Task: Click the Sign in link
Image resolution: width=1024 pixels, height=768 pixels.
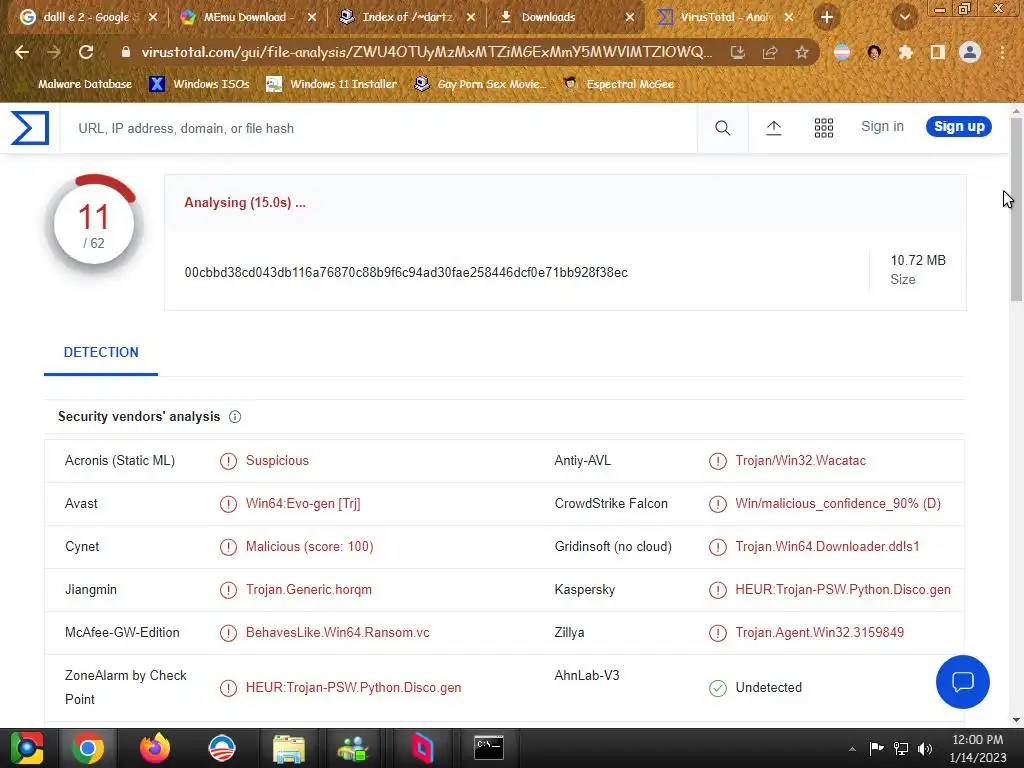Action: (882, 127)
